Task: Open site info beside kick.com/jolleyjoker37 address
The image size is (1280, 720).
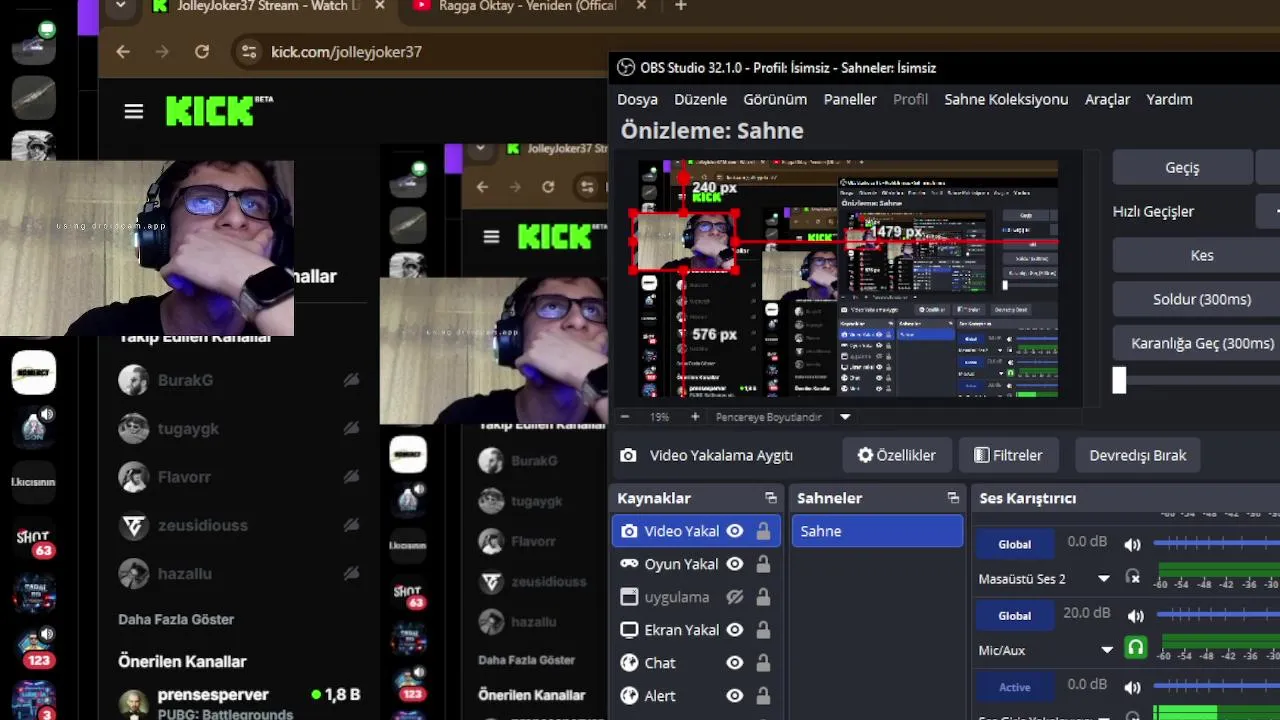Action: (250, 52)
